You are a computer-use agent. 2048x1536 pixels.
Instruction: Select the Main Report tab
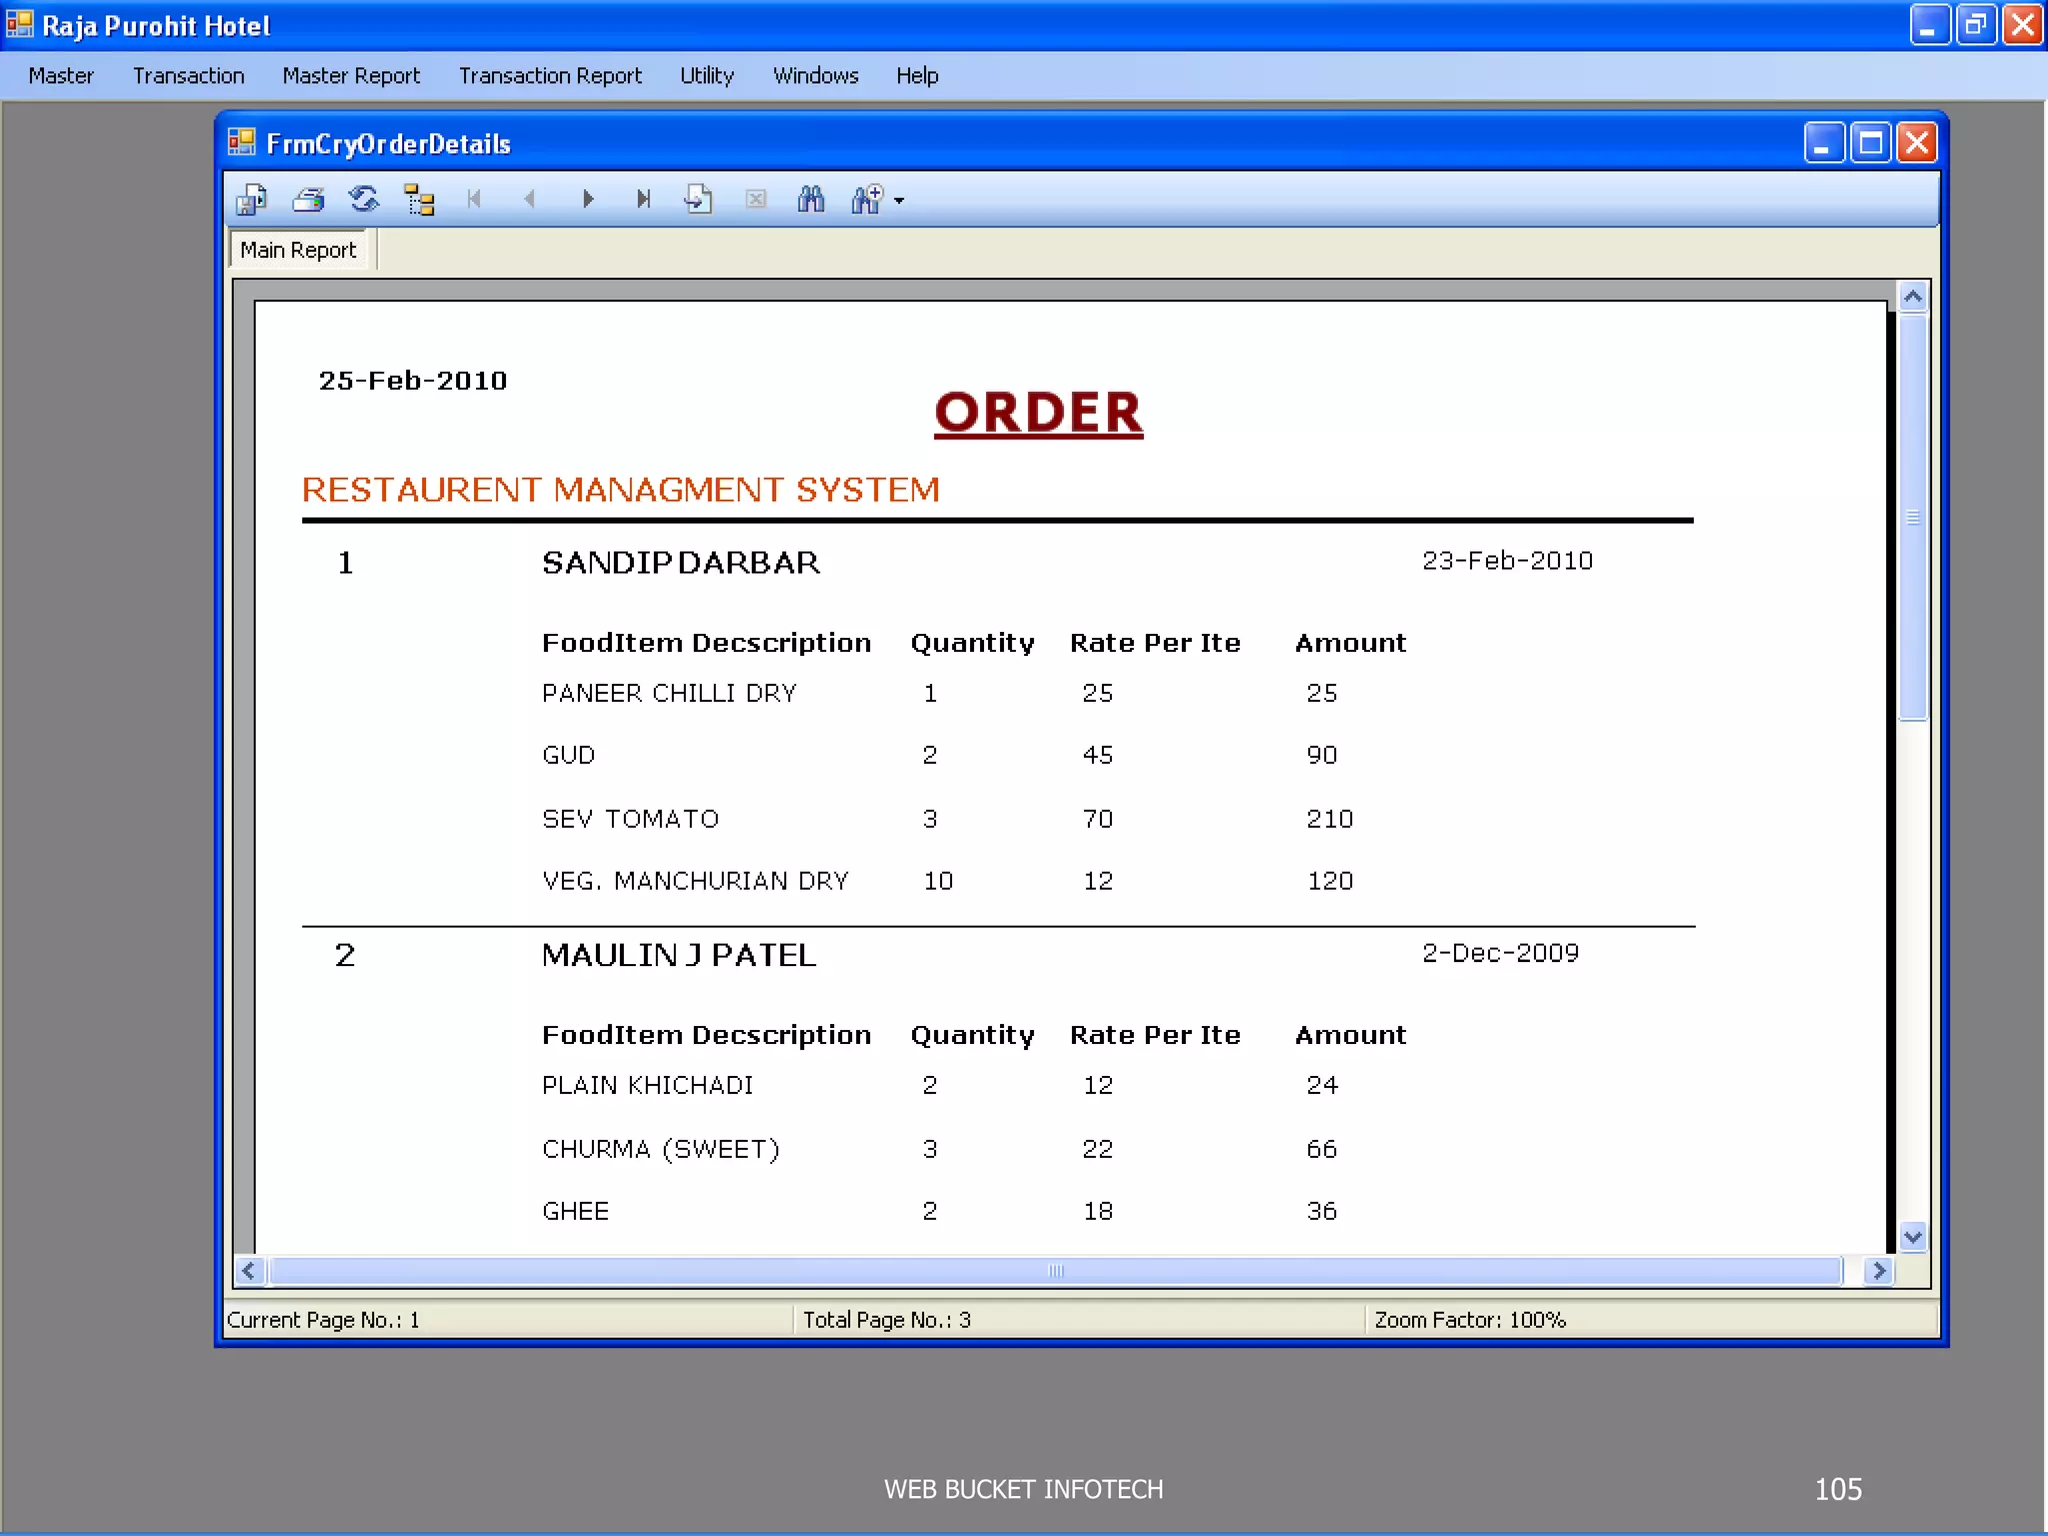click(298, 250)
